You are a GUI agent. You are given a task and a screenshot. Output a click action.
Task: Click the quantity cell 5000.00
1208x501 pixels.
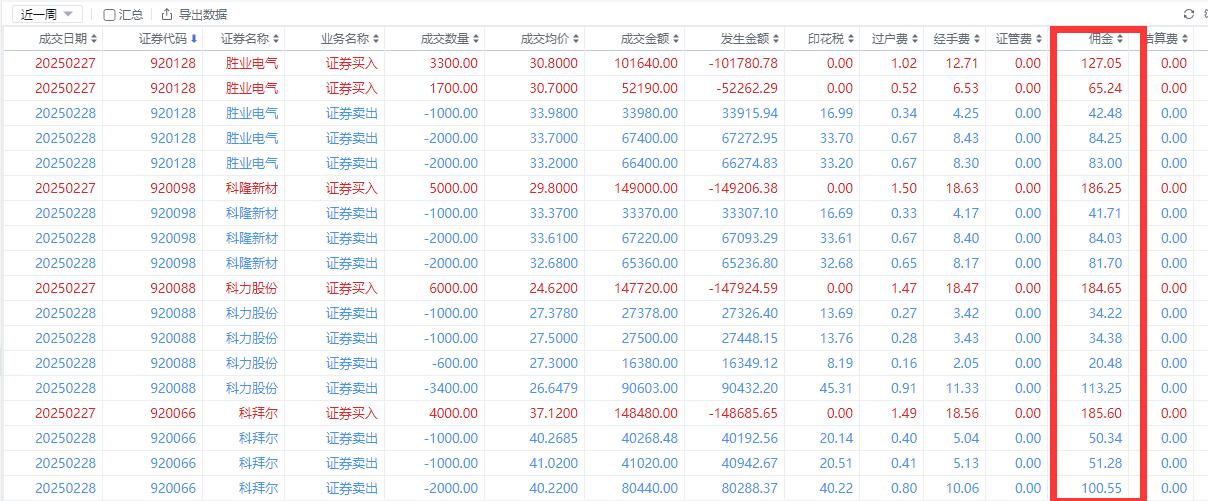pos(453,188)
